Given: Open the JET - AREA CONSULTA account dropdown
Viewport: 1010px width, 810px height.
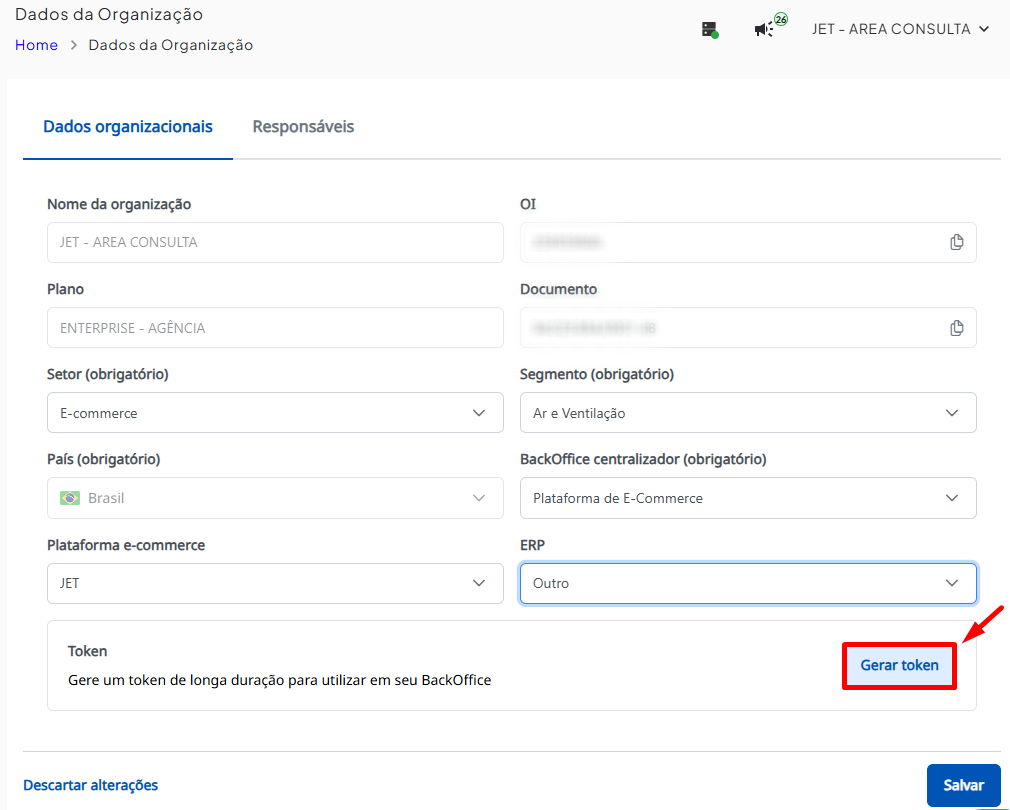Looking at the screenshot, I should coord(900,29).
